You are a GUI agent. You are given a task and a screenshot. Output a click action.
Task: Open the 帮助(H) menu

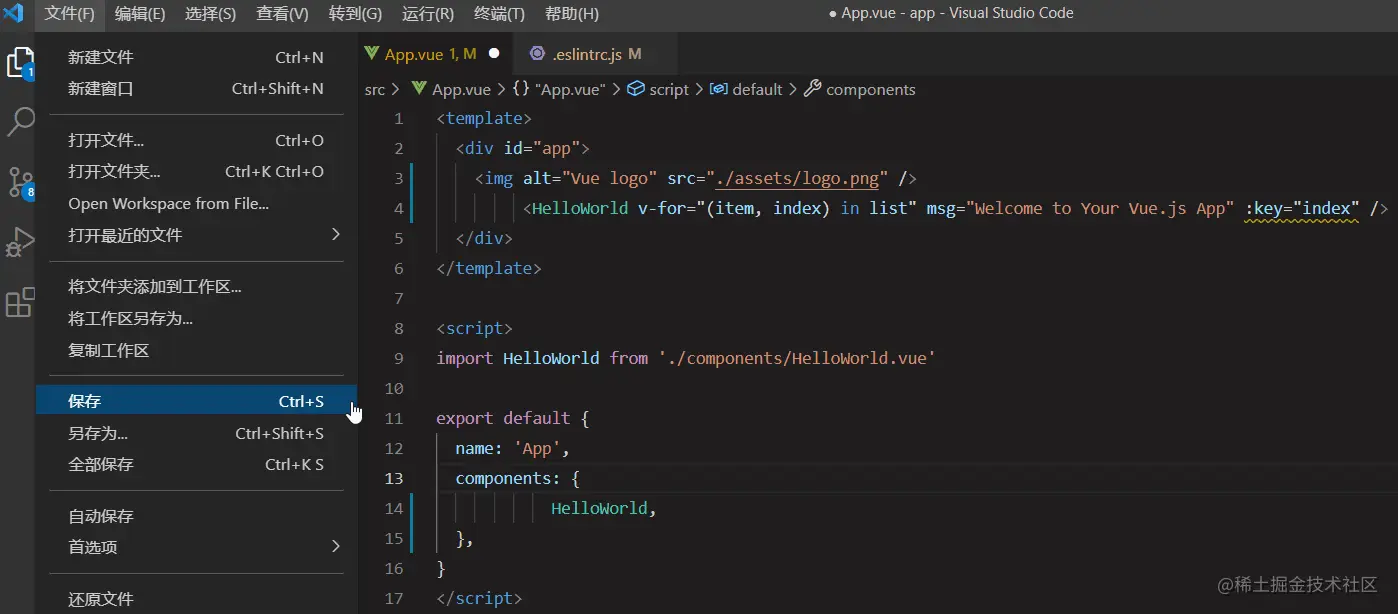[571, 14]
